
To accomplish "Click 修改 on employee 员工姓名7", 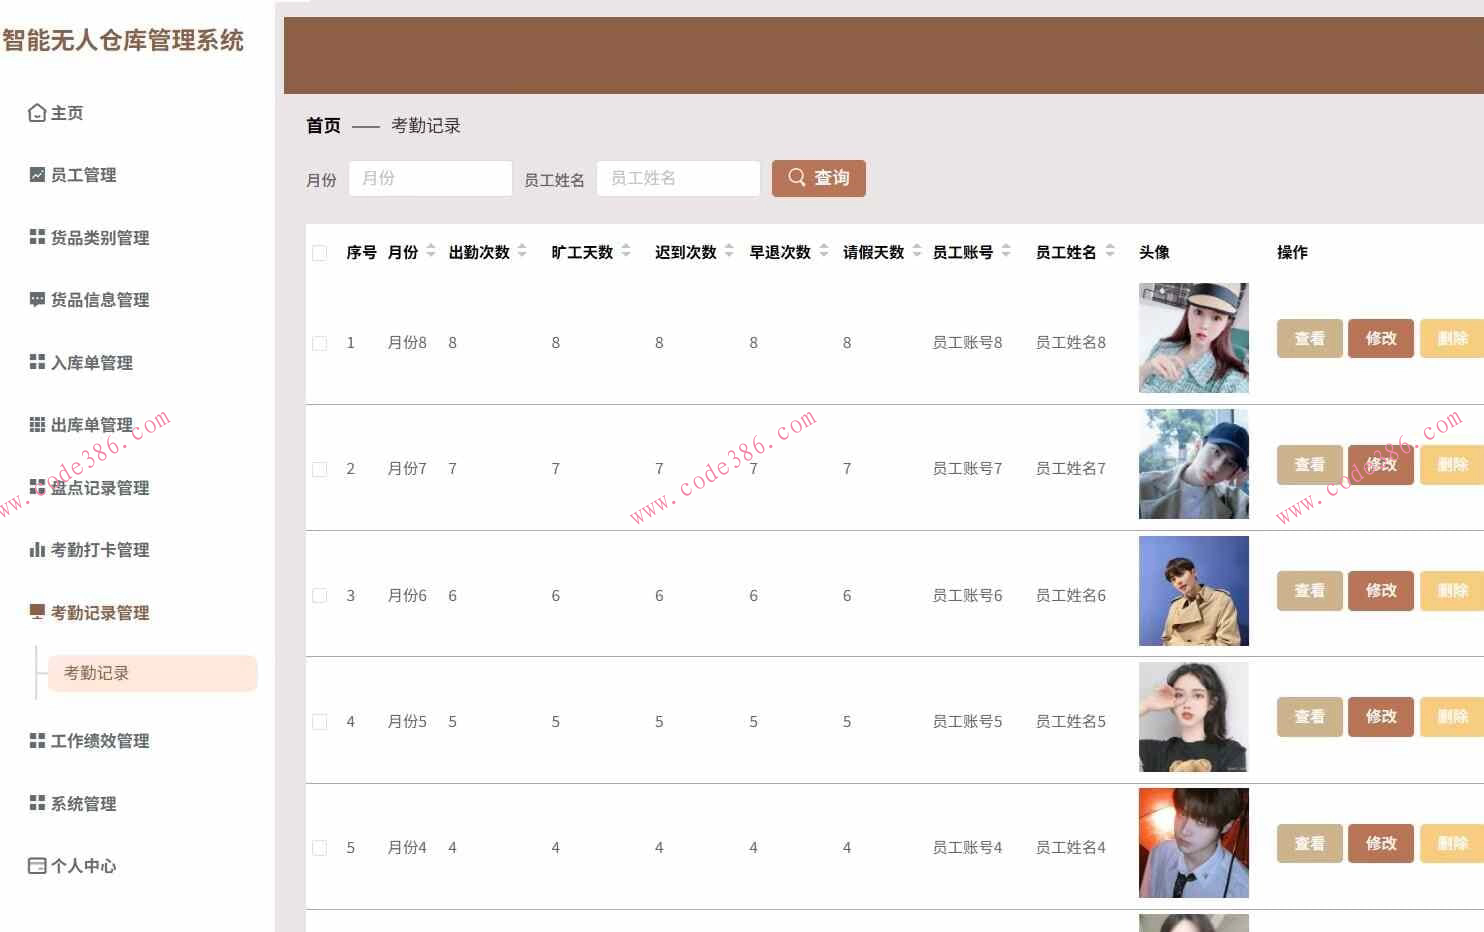I will (1380, 463).
